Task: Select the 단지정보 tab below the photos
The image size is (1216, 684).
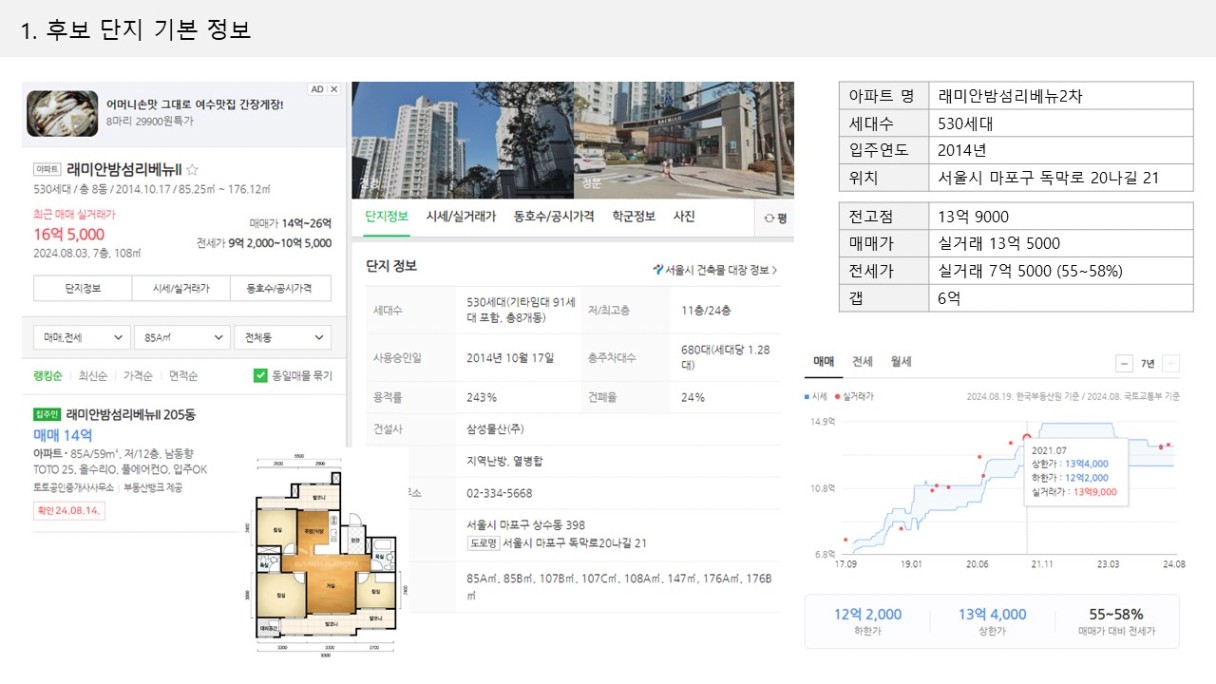Action: 386,217
